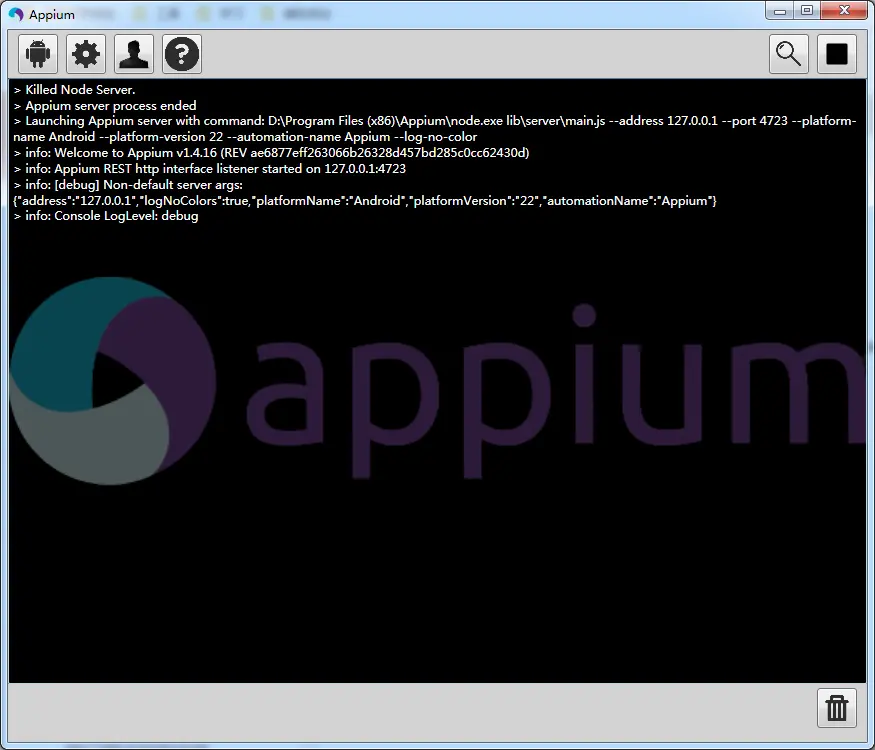Minimize the Appium window
The height and width of the screenshot is (750, 875).
[780, 11]
